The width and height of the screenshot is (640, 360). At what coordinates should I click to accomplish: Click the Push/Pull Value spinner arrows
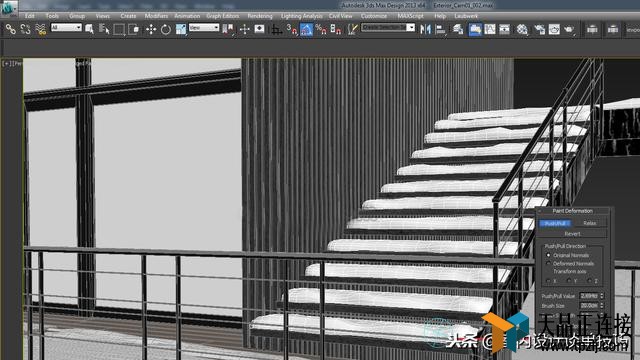[602, 296]
